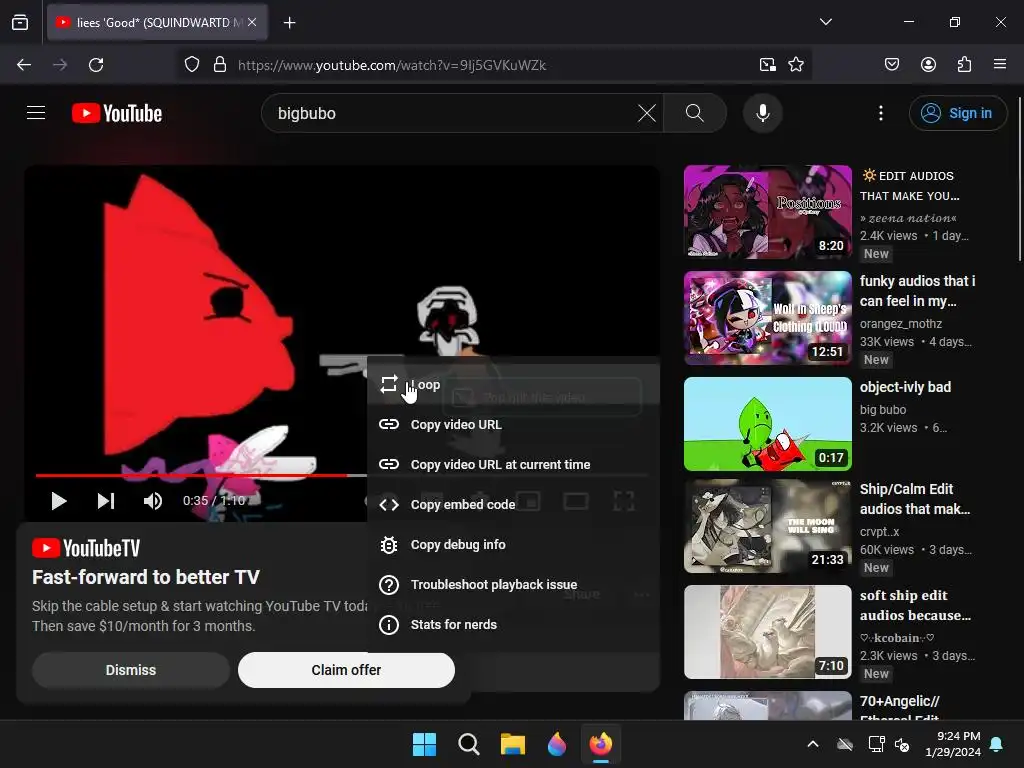The height and width of the screenshot is (768, 1024).
Task: Open the YouTube guide hamburger menu
Action: click(36, 113)
